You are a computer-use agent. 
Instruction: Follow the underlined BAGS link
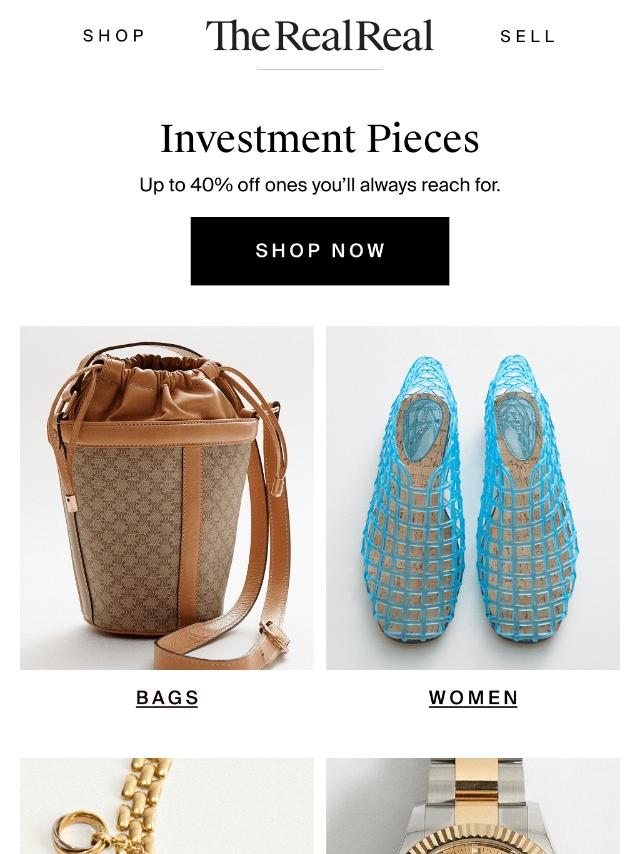click(167, 698)
